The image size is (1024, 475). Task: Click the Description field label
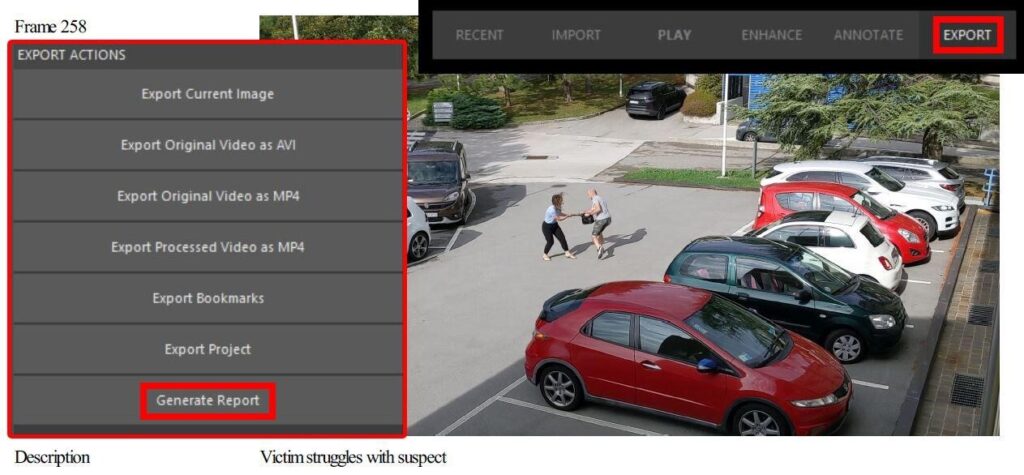click(x=52, y=457)
